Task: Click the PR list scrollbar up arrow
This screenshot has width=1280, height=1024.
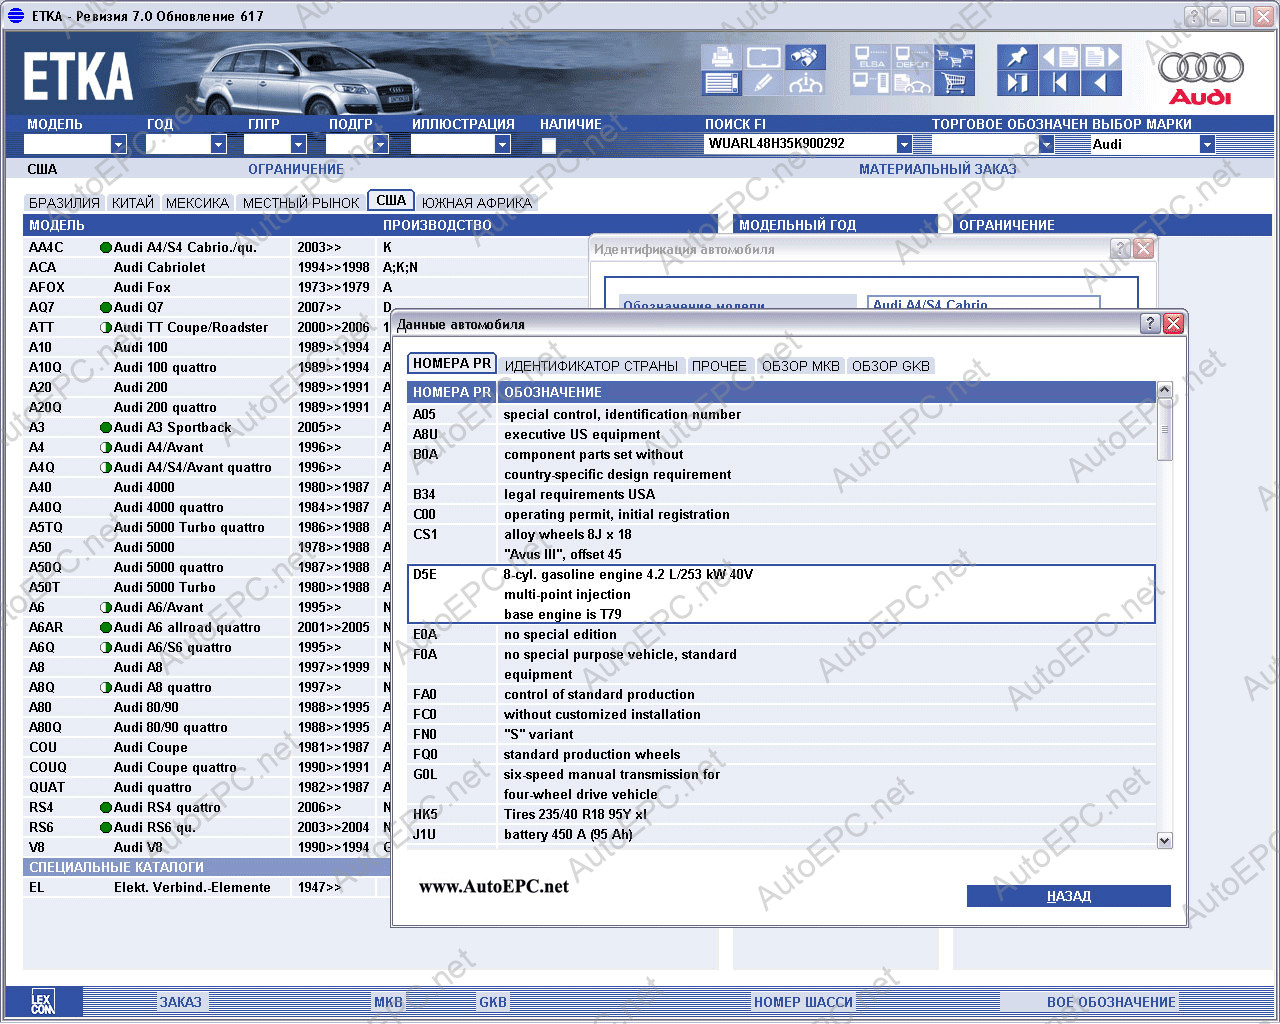Action: [x=1164, y=390]
